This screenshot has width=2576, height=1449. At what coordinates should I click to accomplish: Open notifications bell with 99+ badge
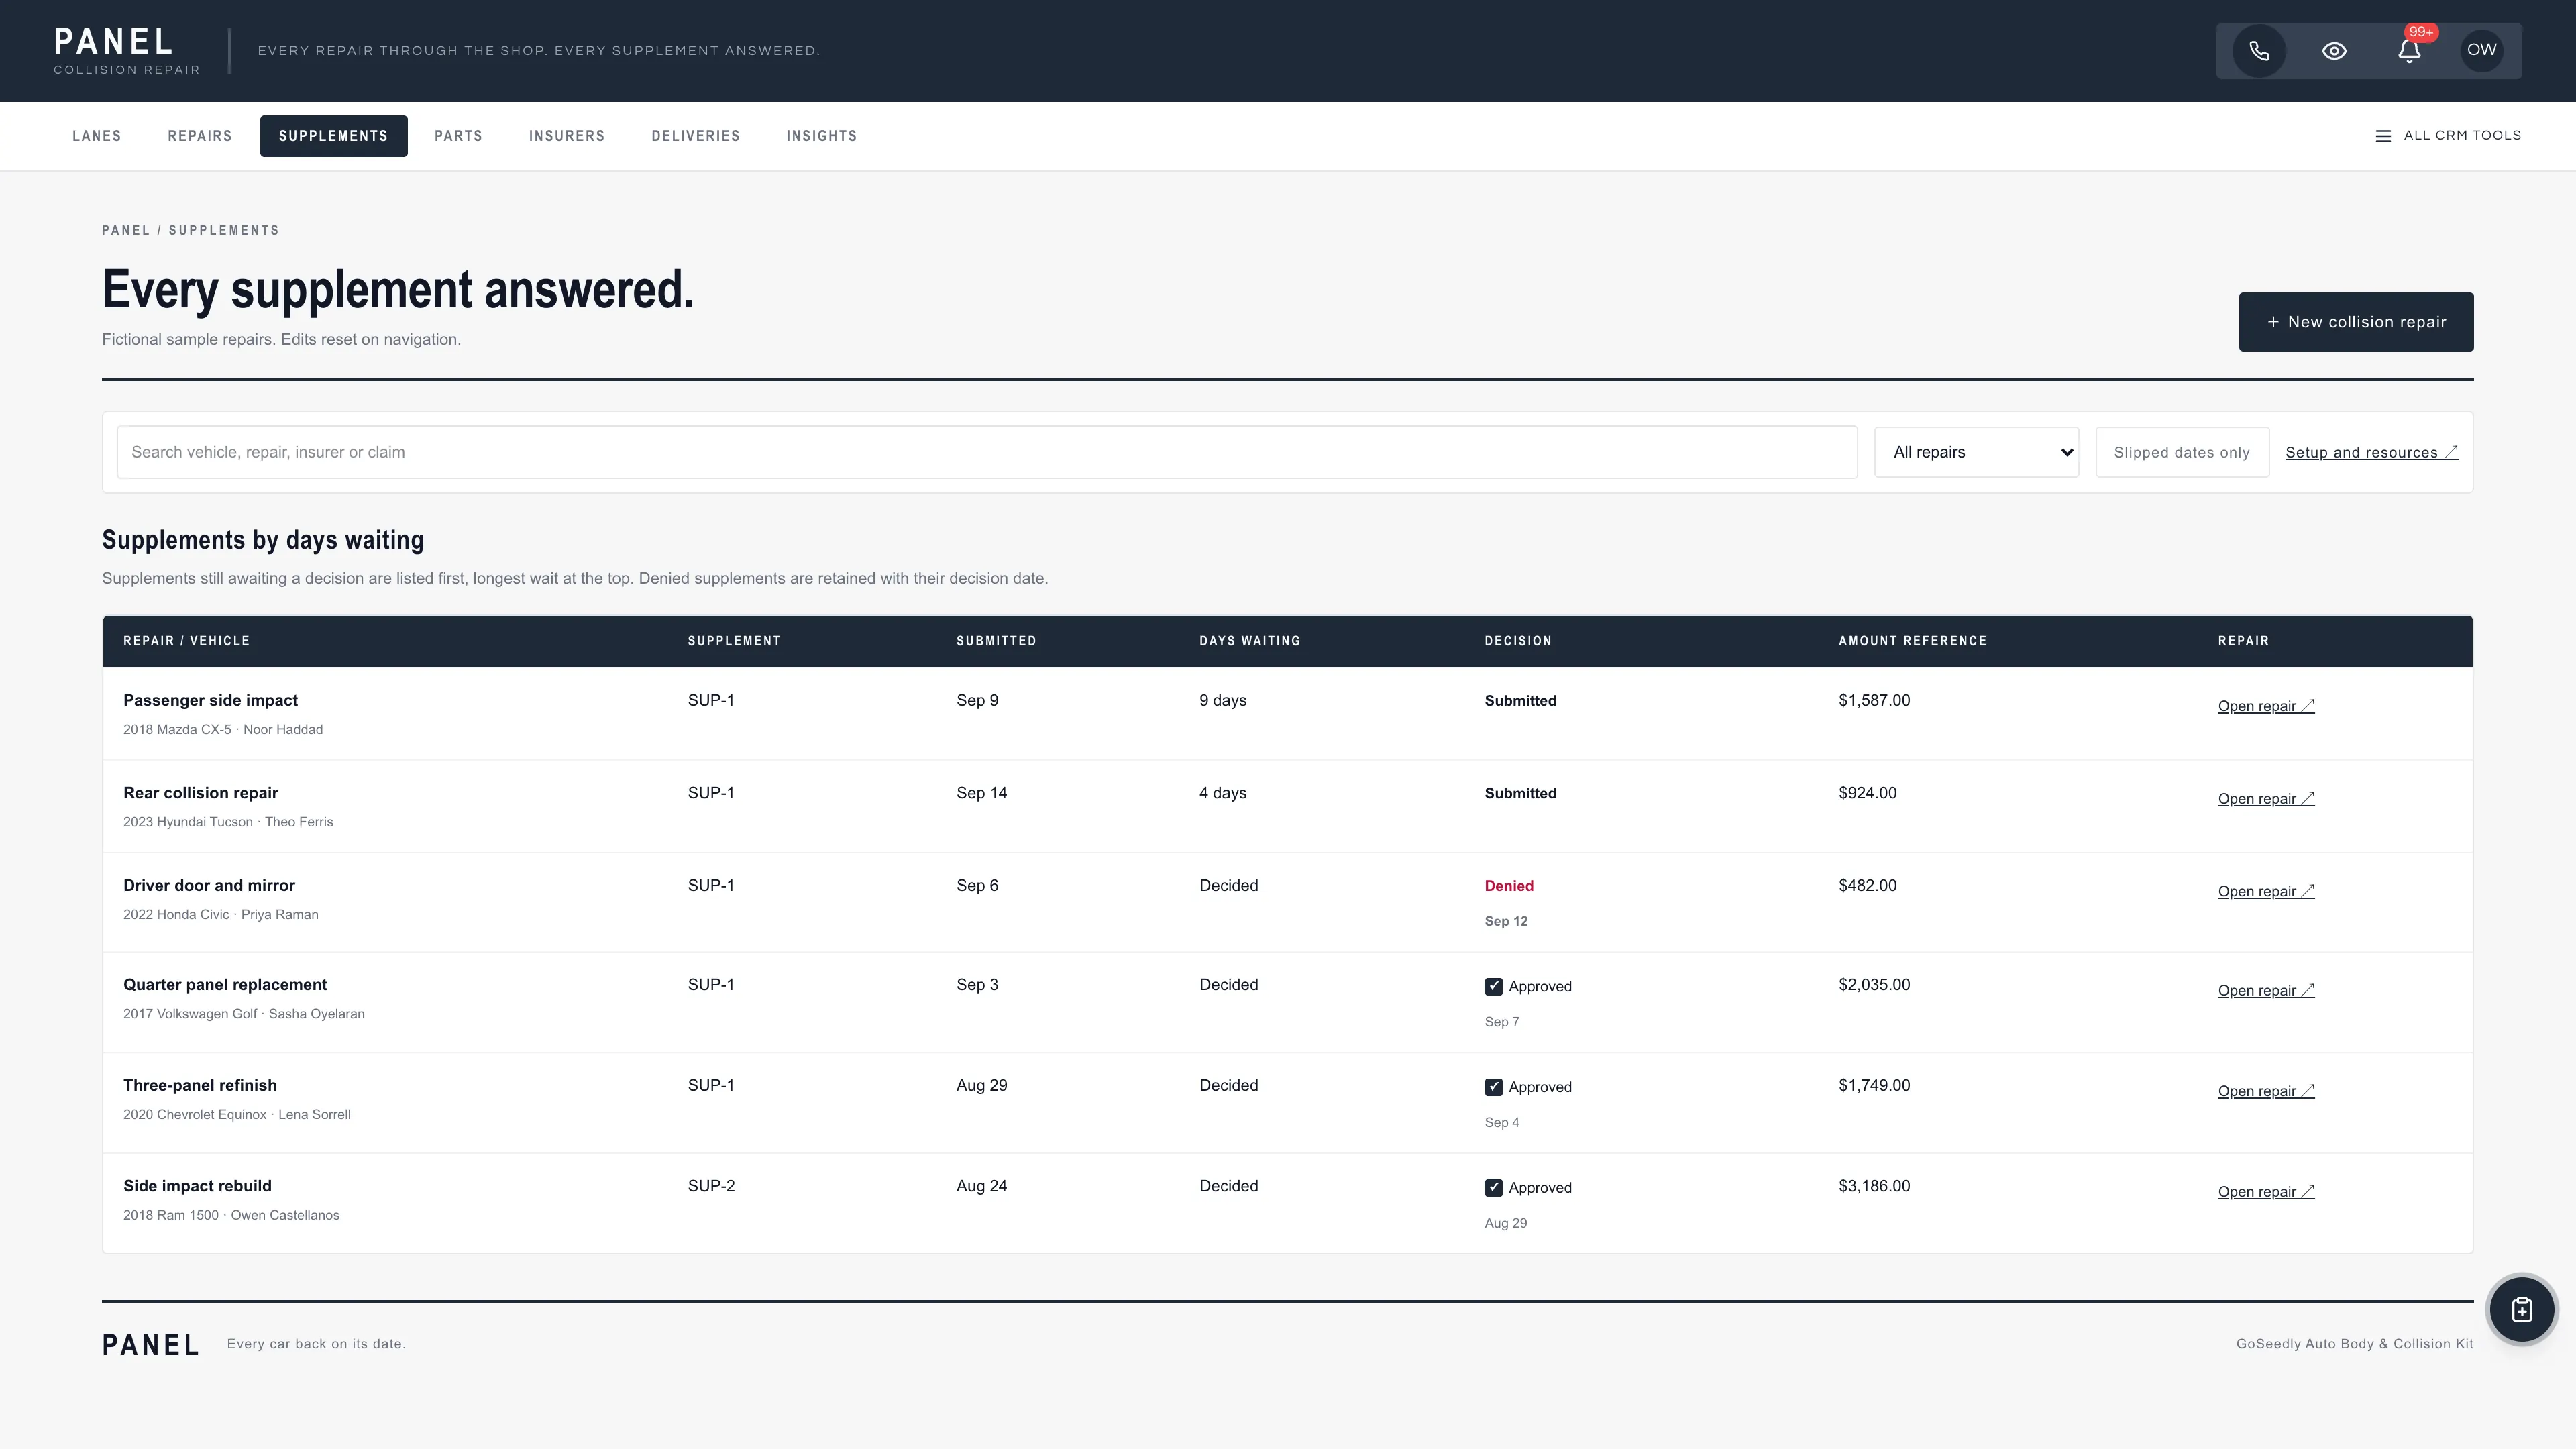coord(2409,51)
